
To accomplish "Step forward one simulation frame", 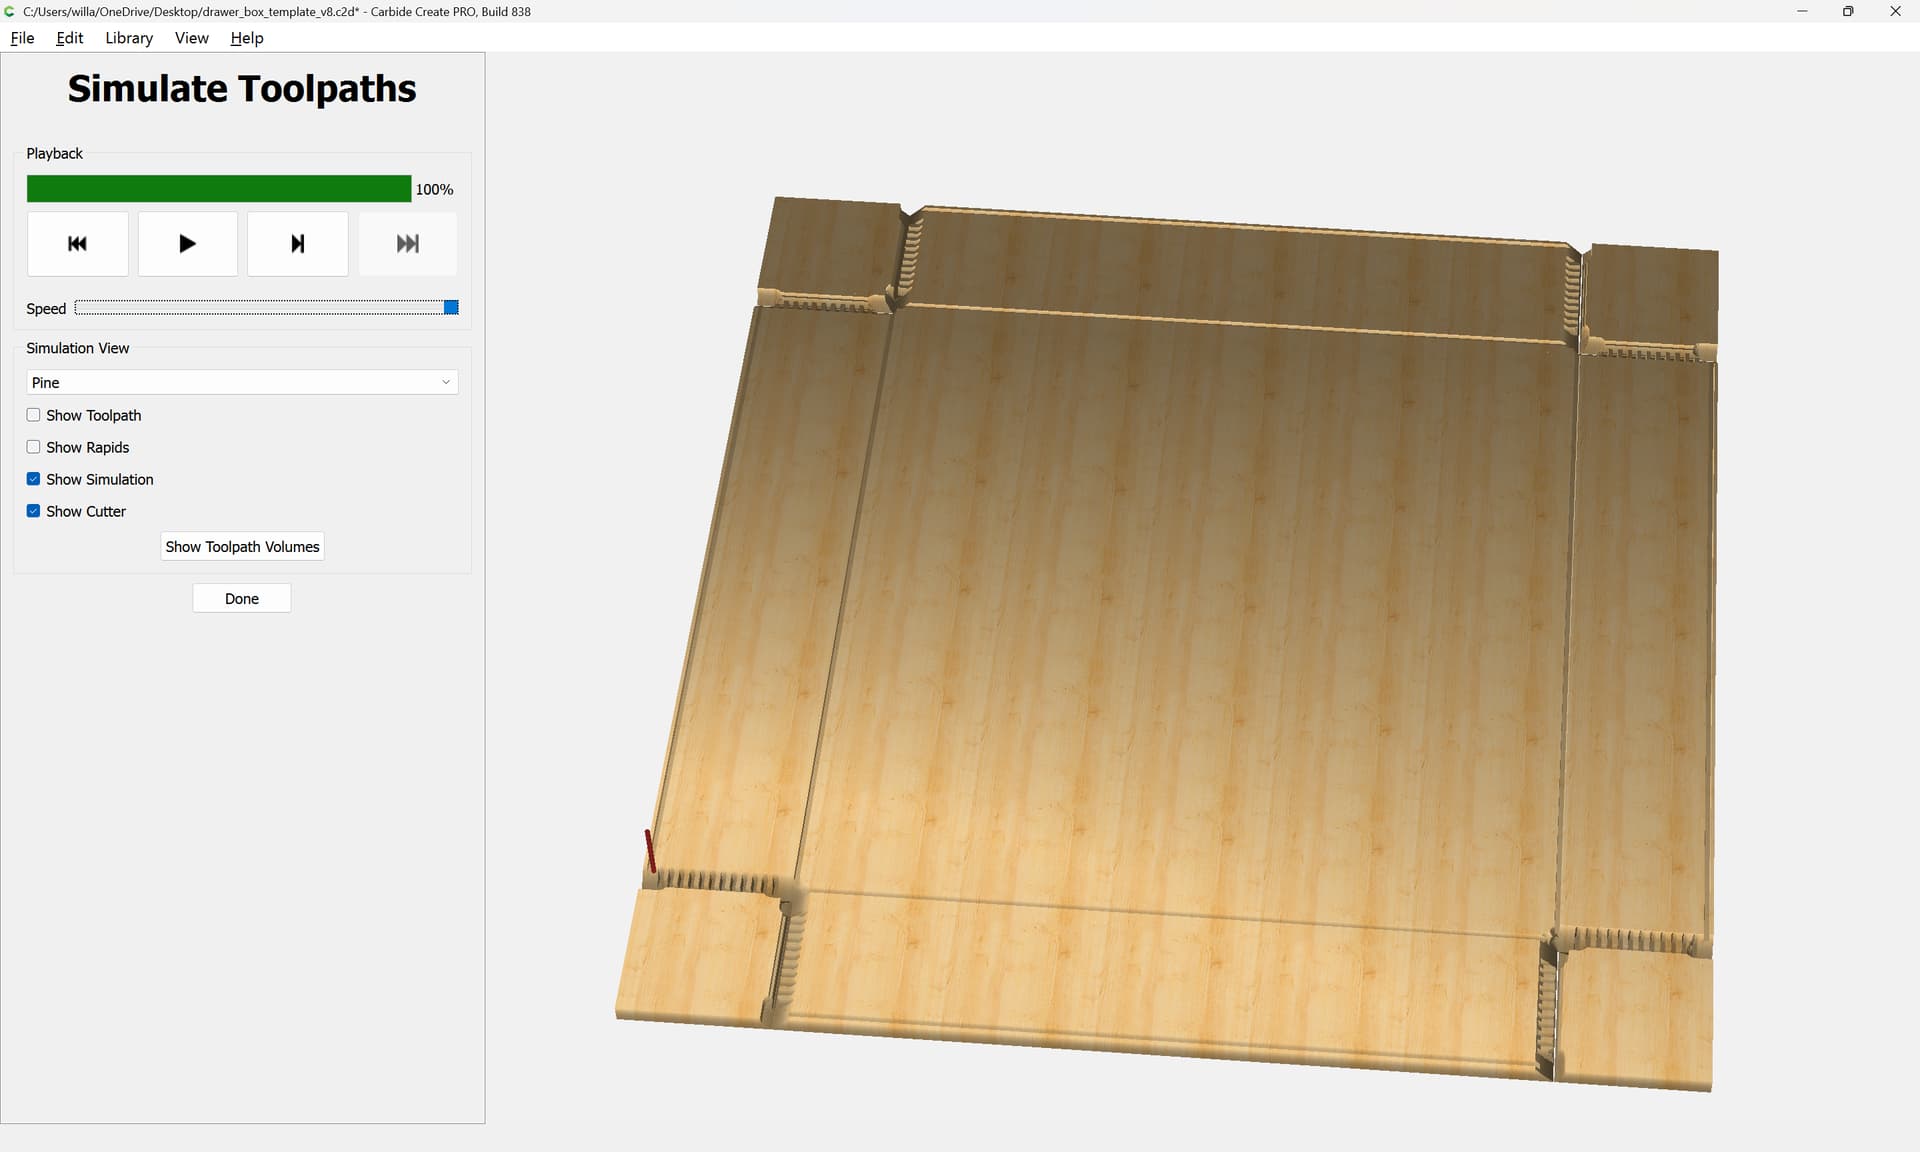I will pyautogui.click(x=297, y=244).
